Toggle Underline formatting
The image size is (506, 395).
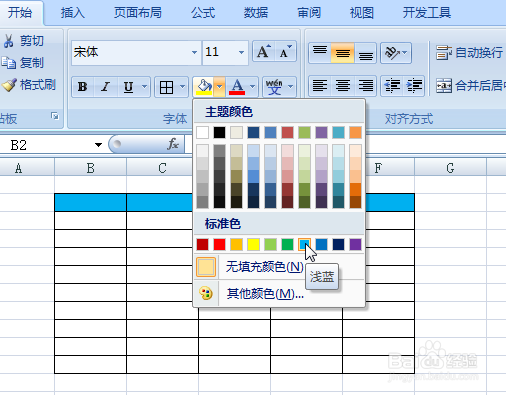click(x=128, y=87)
